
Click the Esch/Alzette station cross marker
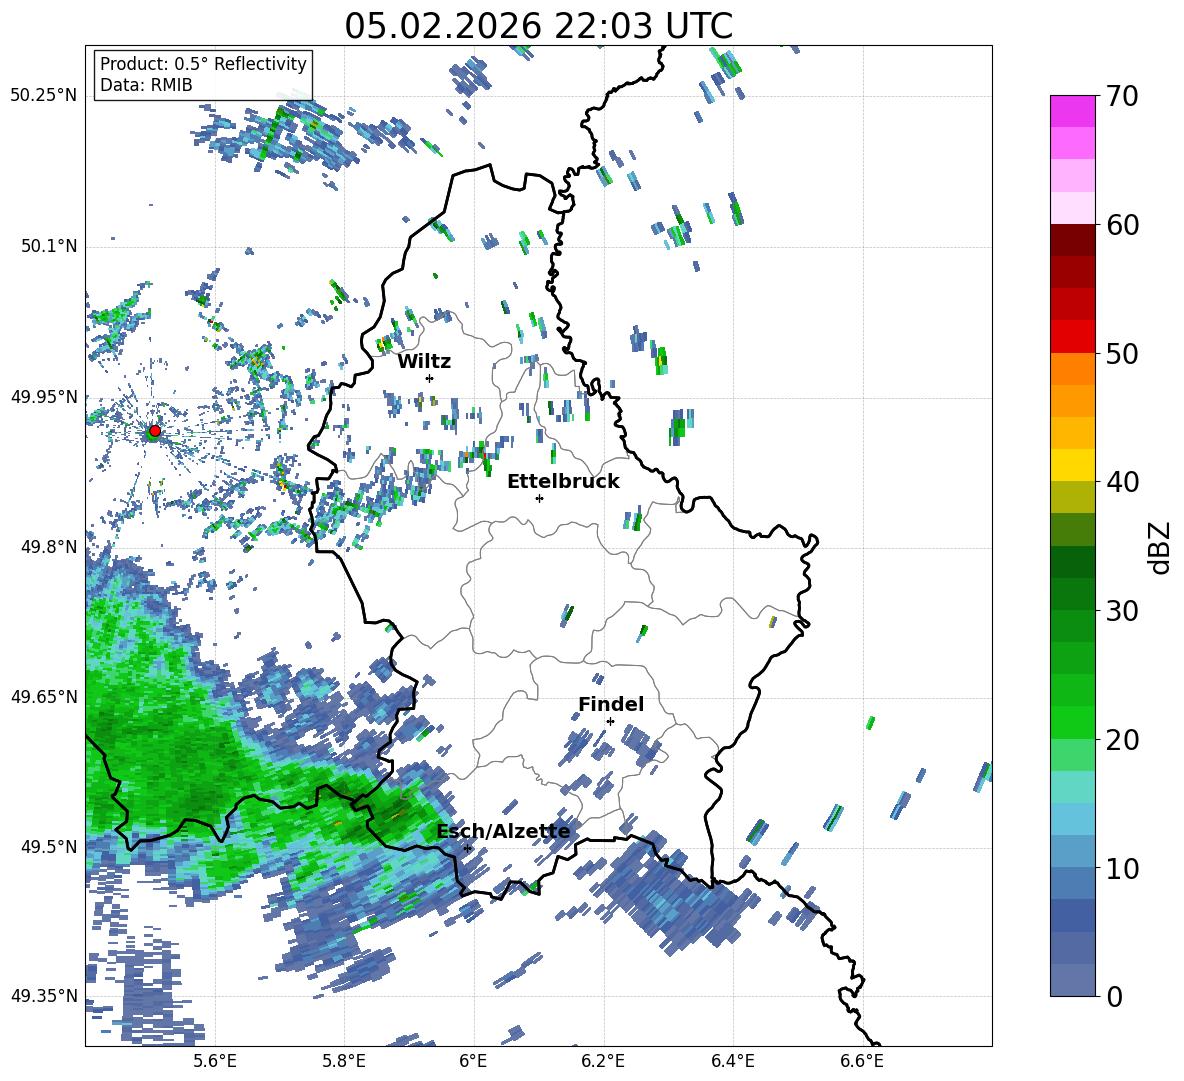tap(467, 848)
